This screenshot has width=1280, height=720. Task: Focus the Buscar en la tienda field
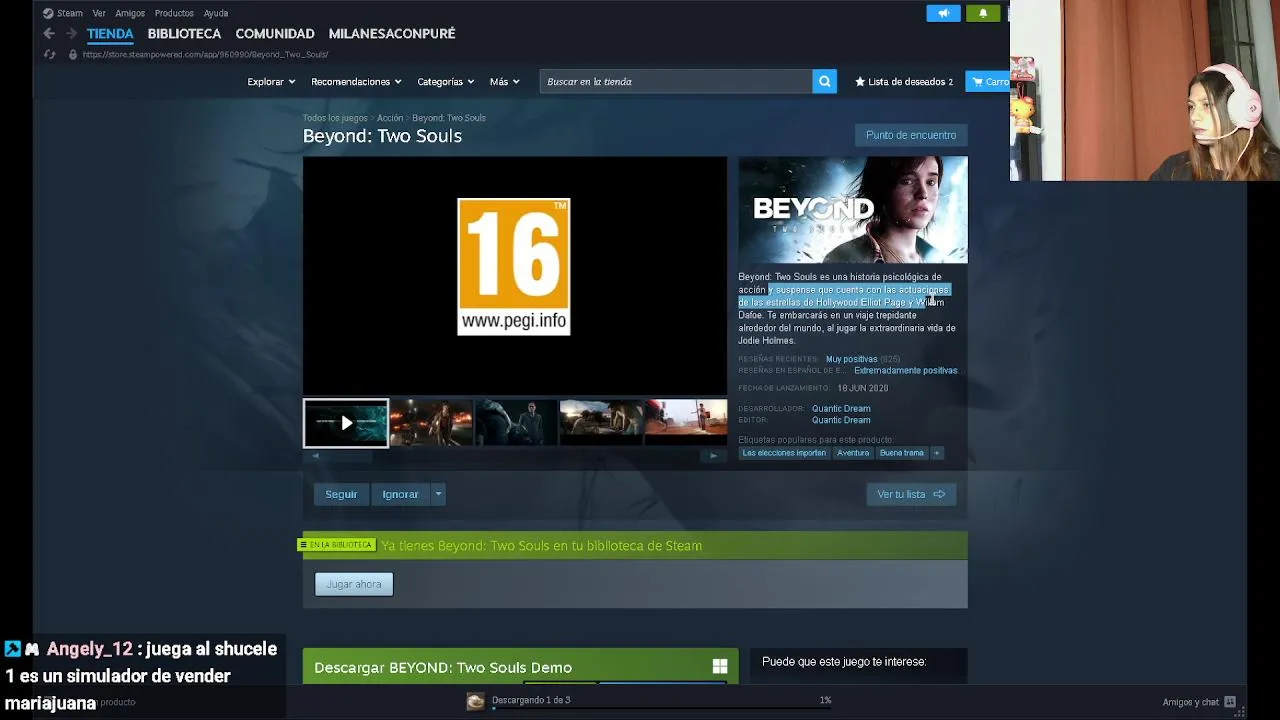[x=676, y=82]
